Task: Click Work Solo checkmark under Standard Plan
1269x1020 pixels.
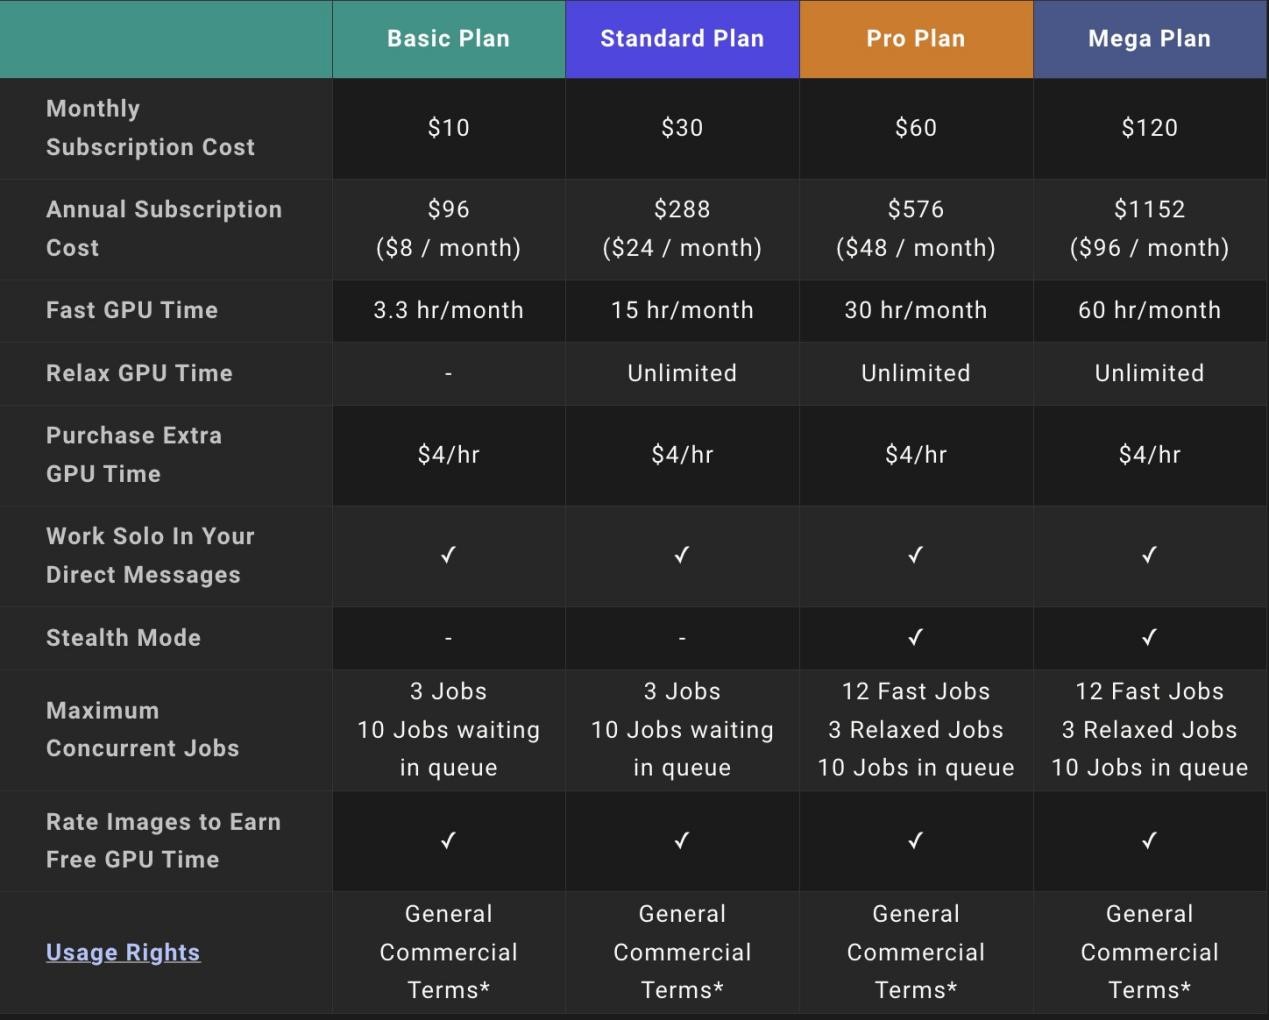Action: point(682,555)
